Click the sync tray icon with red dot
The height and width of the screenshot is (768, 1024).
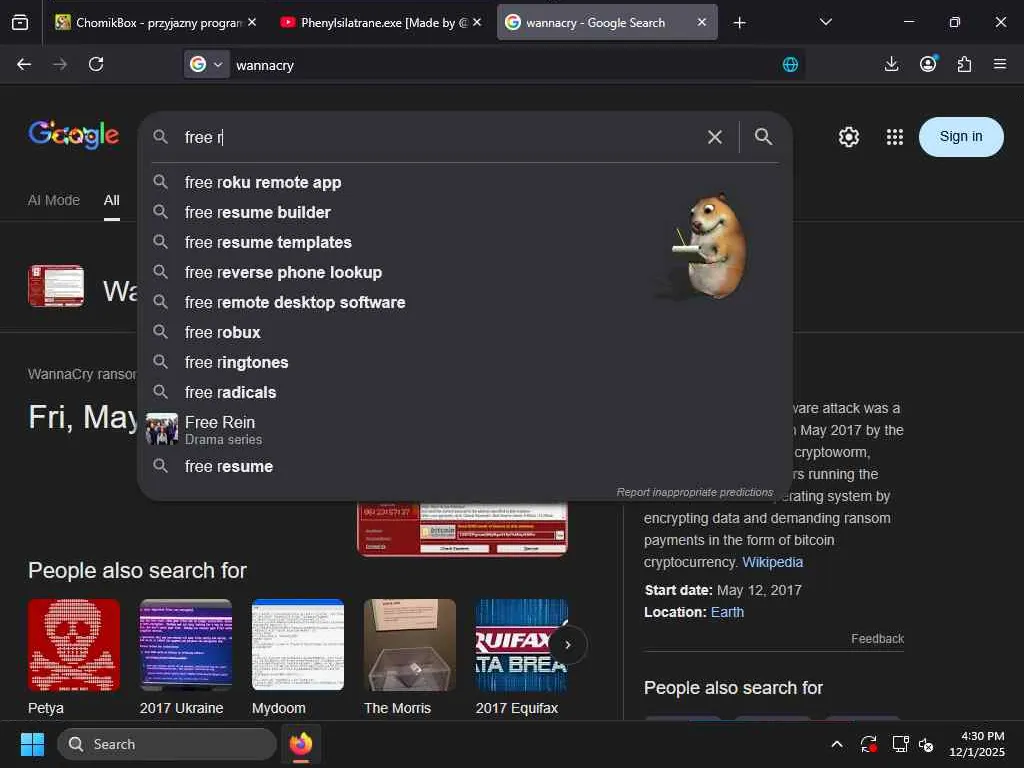[x=869, y=744]
